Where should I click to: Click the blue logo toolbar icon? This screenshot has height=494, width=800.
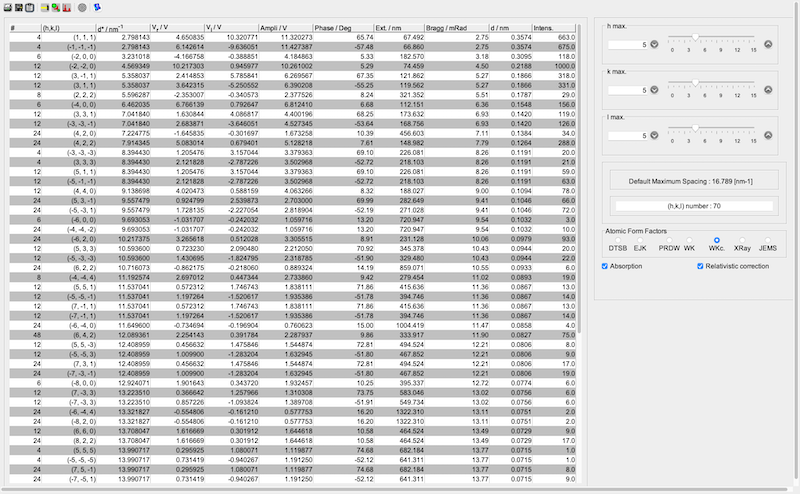coord(97,8)
